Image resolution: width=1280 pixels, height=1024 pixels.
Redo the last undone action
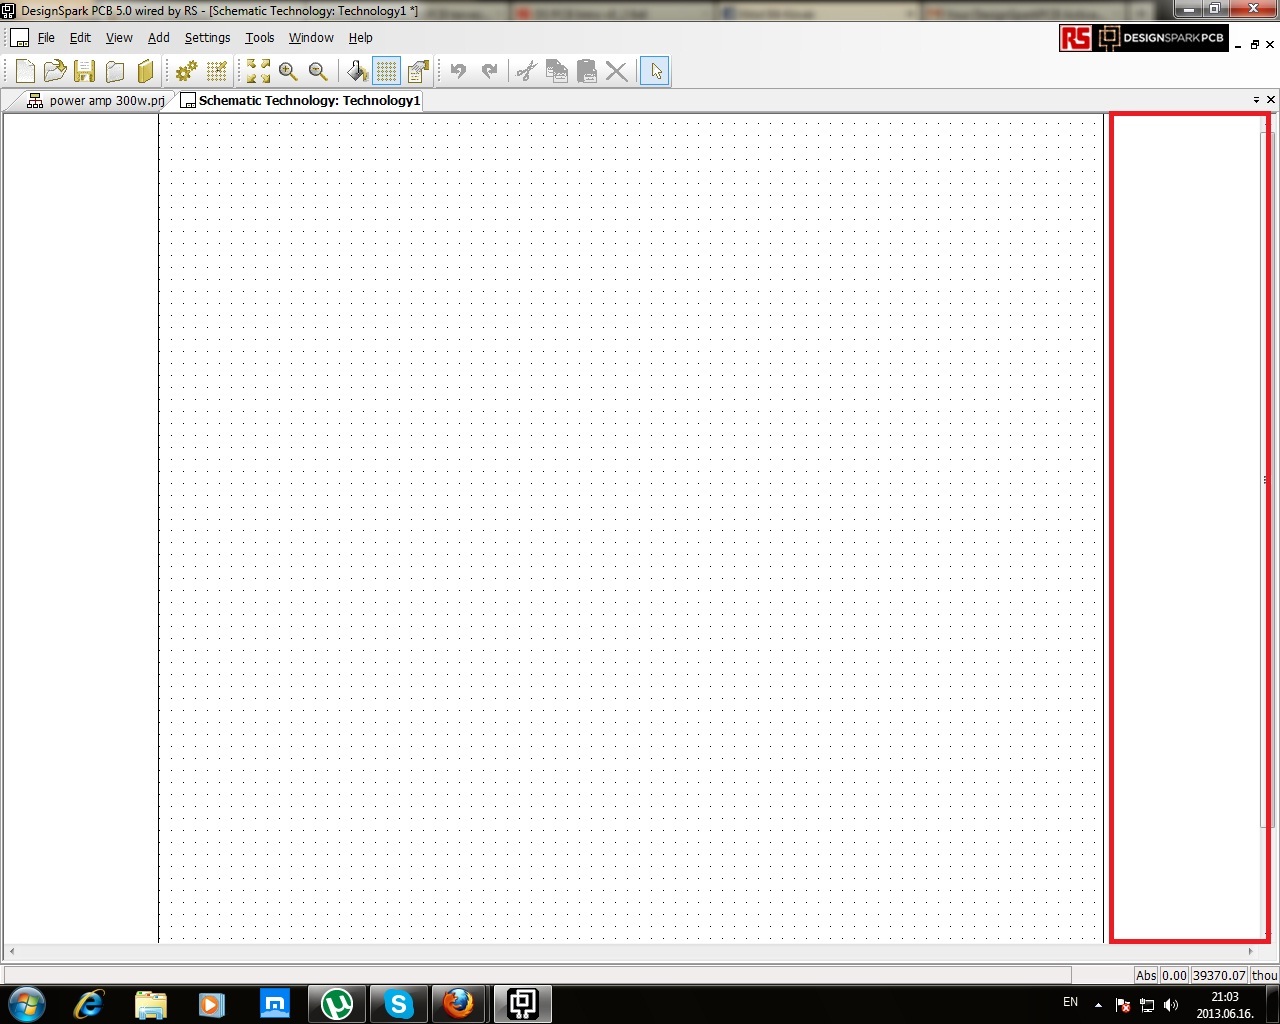489,71
